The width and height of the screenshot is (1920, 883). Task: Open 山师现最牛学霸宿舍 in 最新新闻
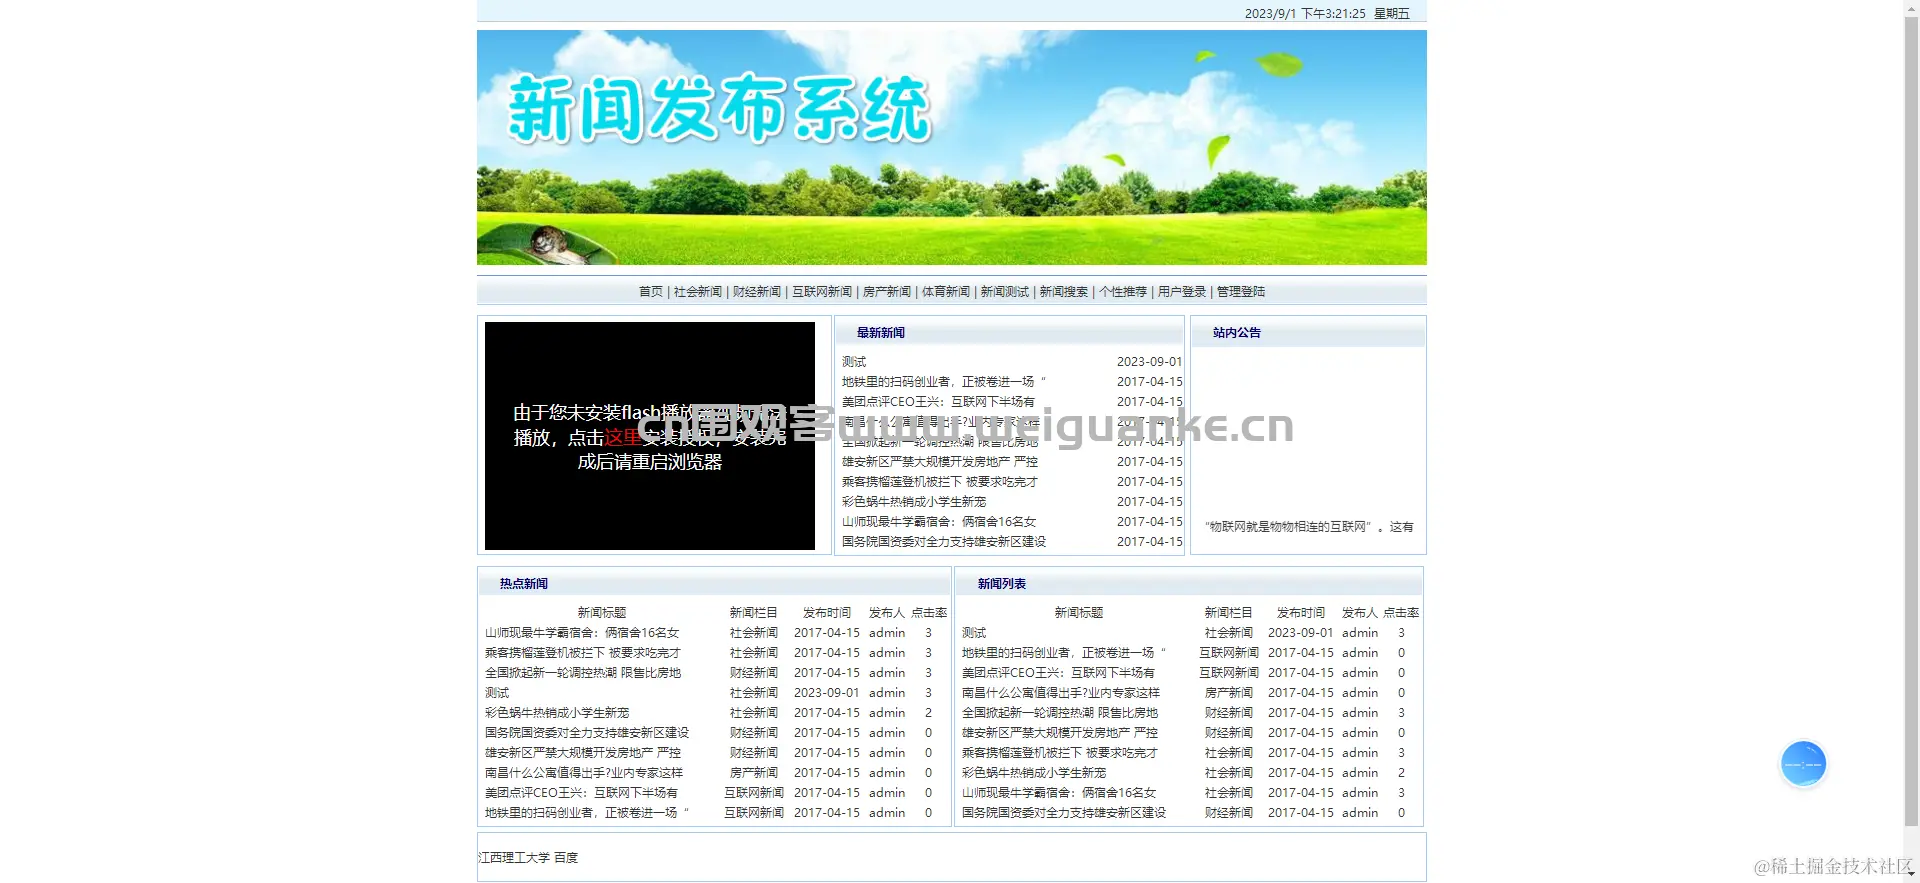pyautogui.click(x=939, y=522)
